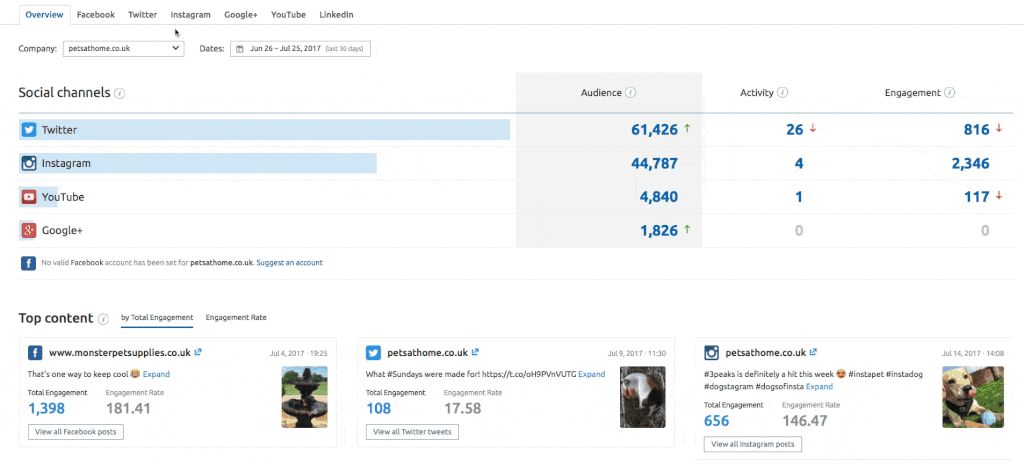Viewport: 1024px width, 464px height.
Task: Open the Dates range picker
Action: [300, 48]
